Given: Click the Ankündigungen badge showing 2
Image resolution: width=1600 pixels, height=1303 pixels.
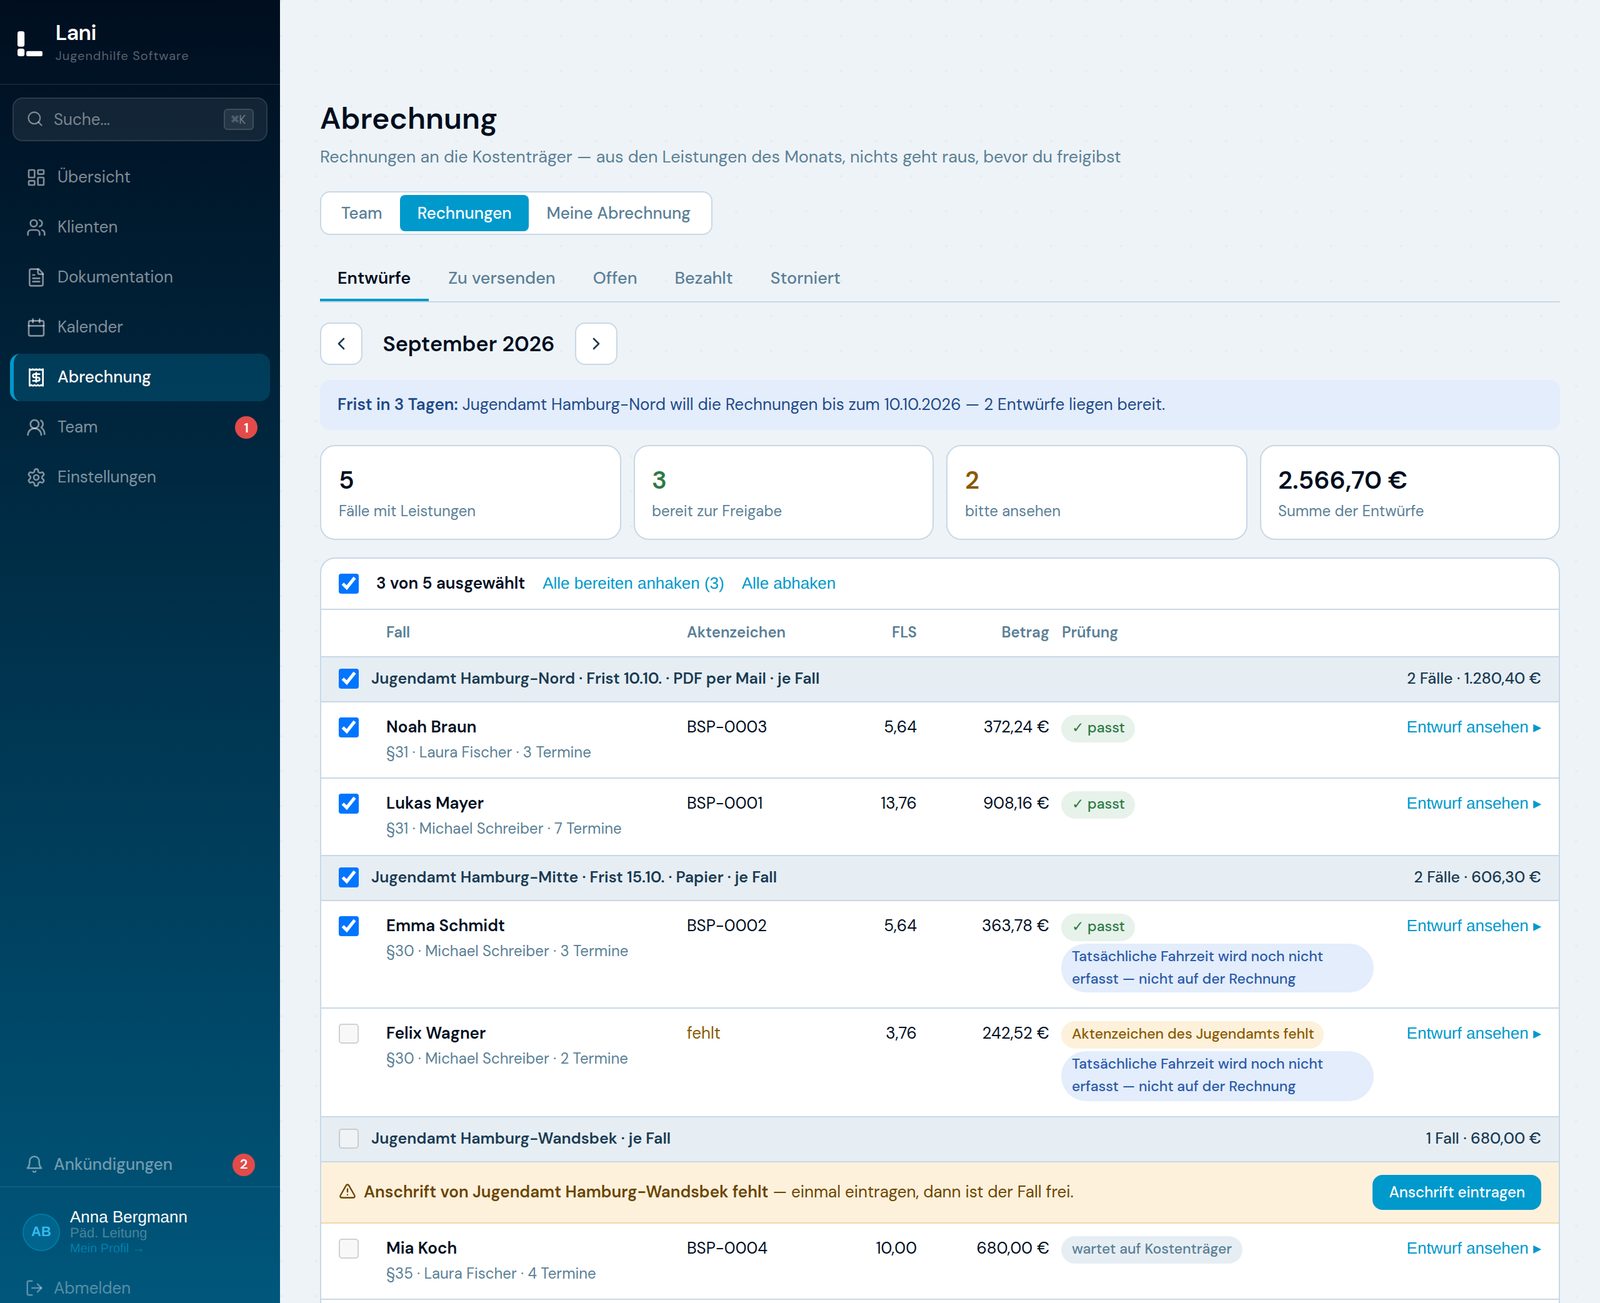Looking at the screenshot, I should [x=243, y=1164].
